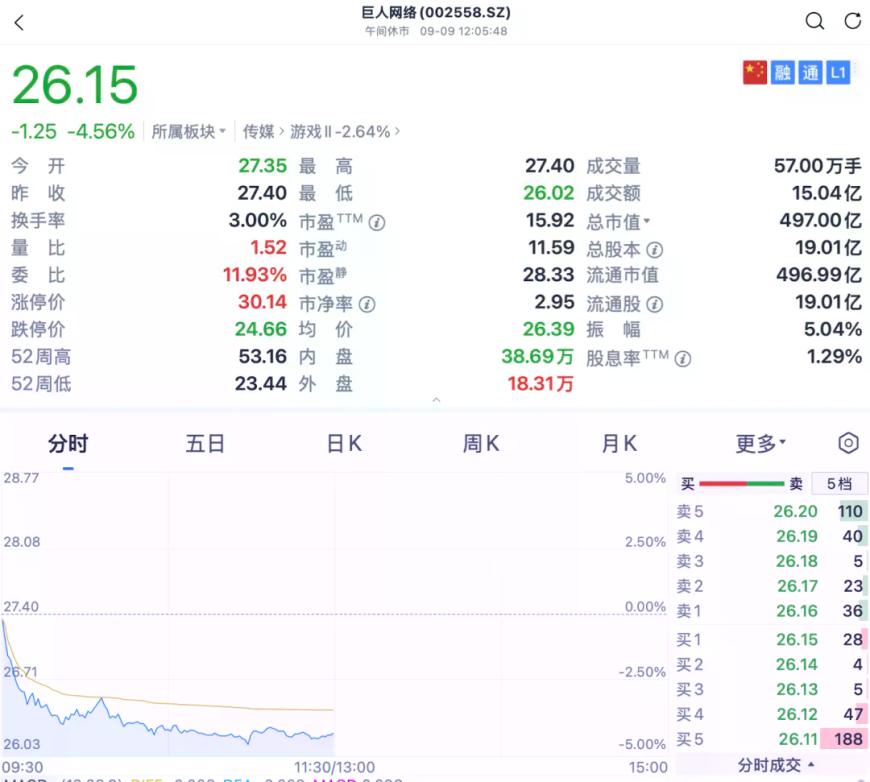Select the 卖1 row at 26.16
This screenshot has width=870, height=782.
tap(770, 611)
